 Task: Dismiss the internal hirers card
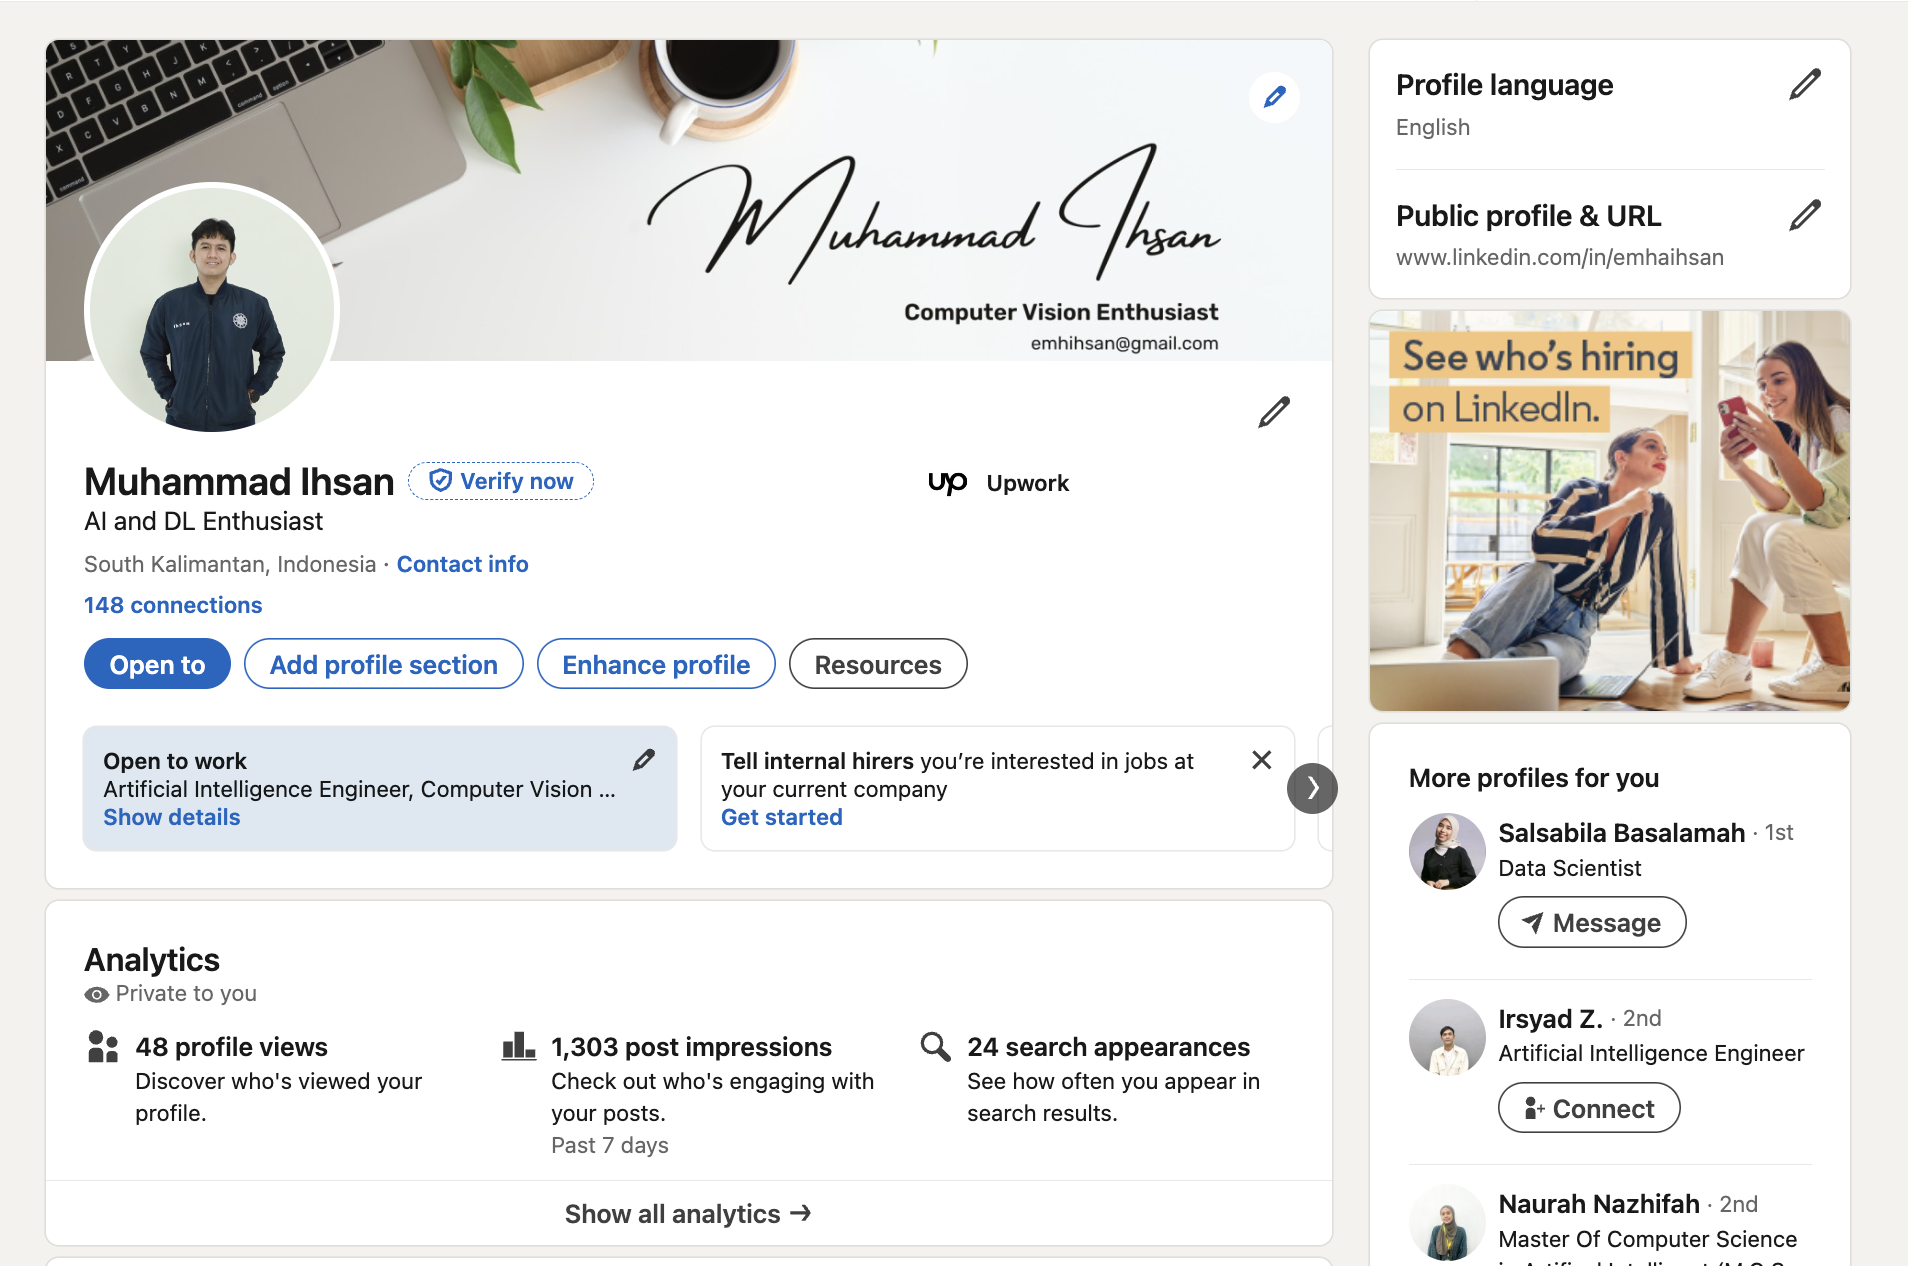[1262, 760]
